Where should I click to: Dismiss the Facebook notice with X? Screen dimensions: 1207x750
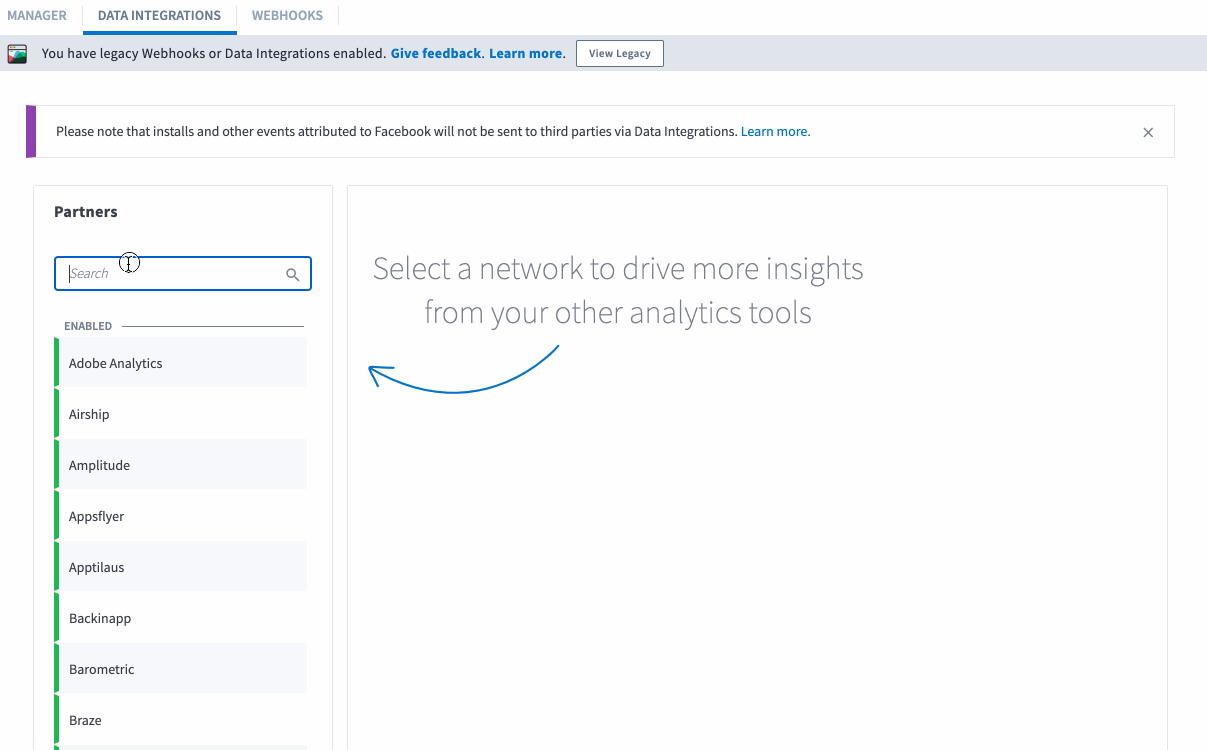pos(1148,132)
